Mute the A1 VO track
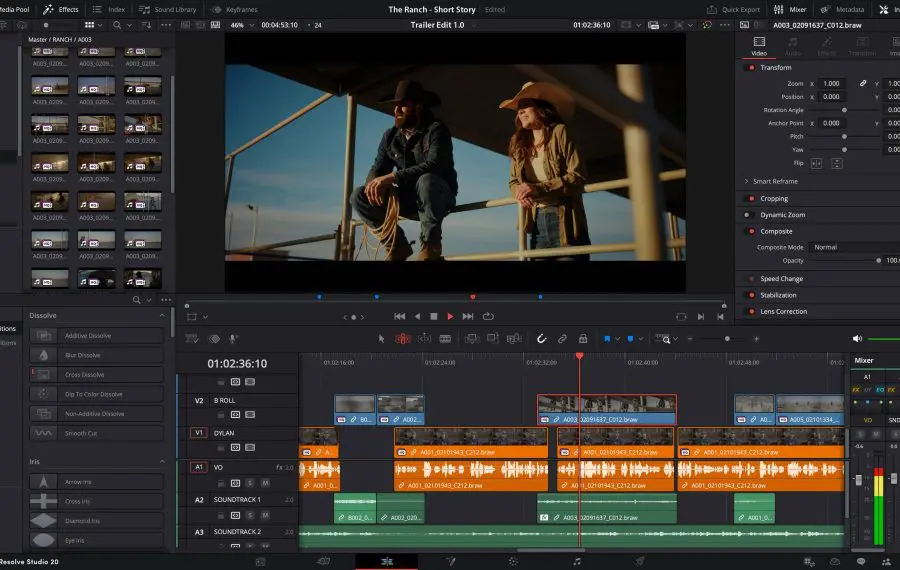The width and height of the screenshot is (900, 570). (265, 483)
